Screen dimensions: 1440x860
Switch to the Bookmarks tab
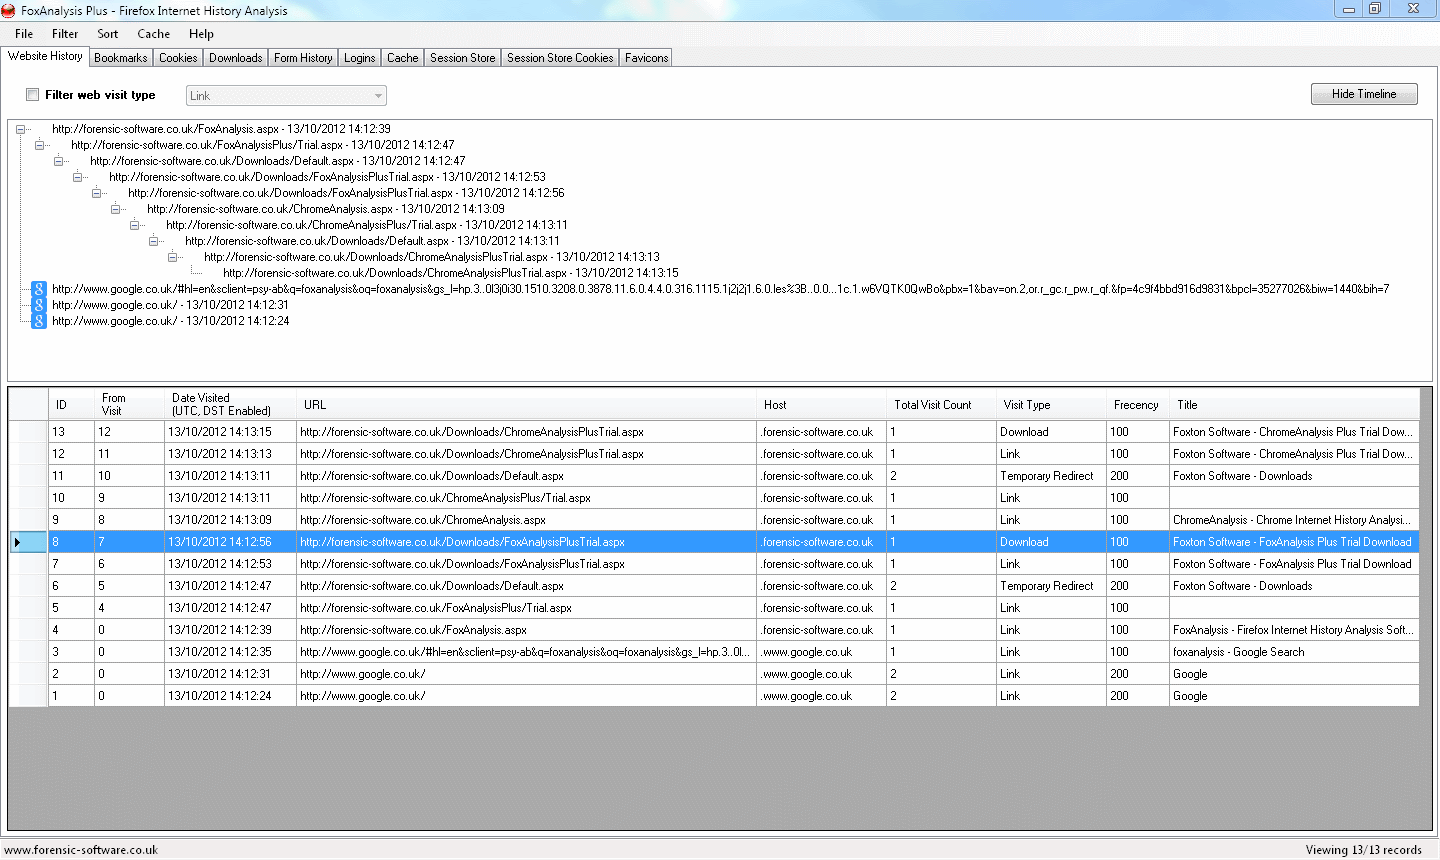click(x=121, y=58)
